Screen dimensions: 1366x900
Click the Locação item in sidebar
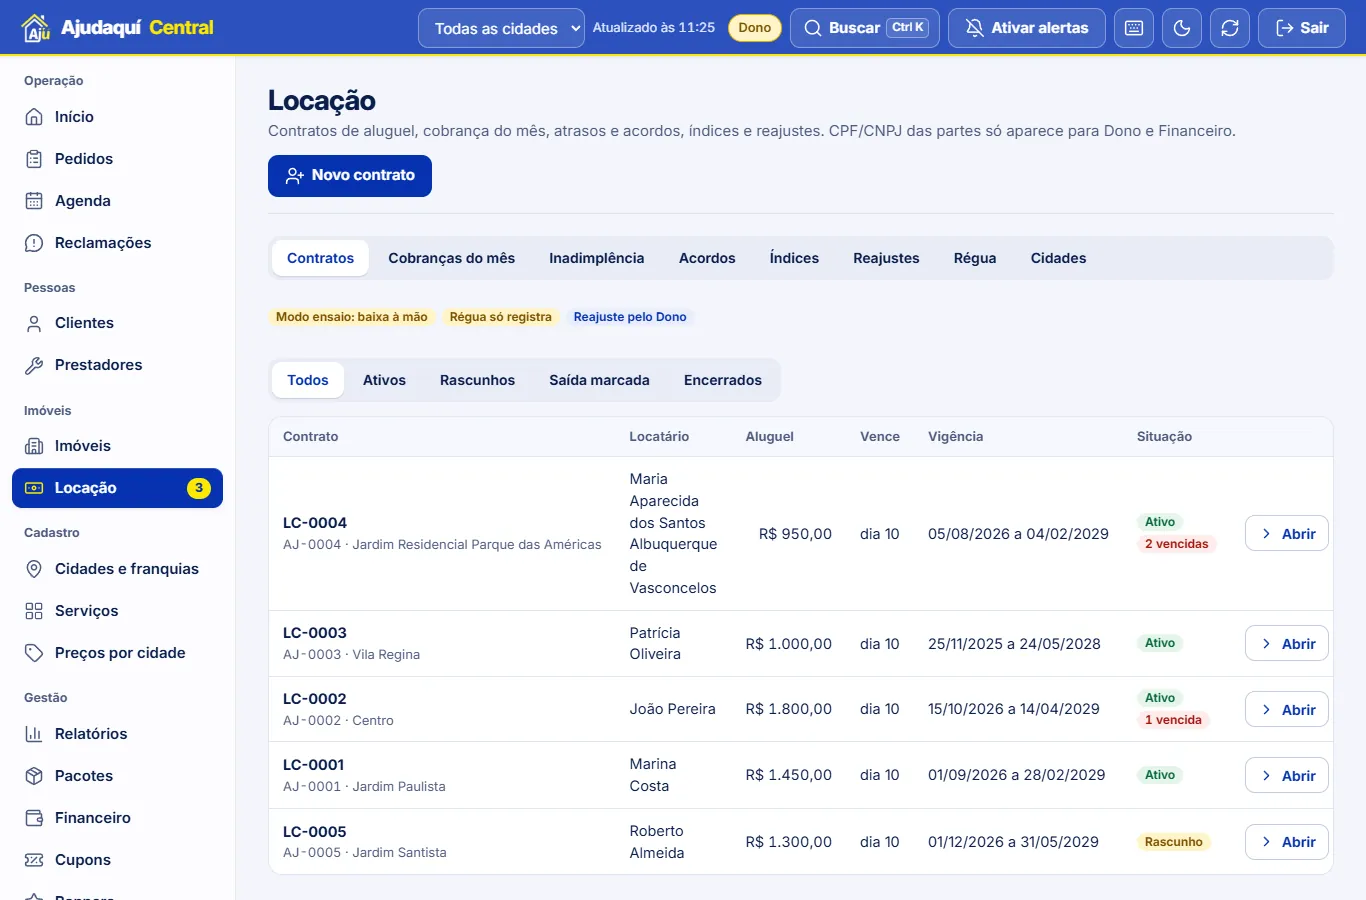tap(118, 488)
